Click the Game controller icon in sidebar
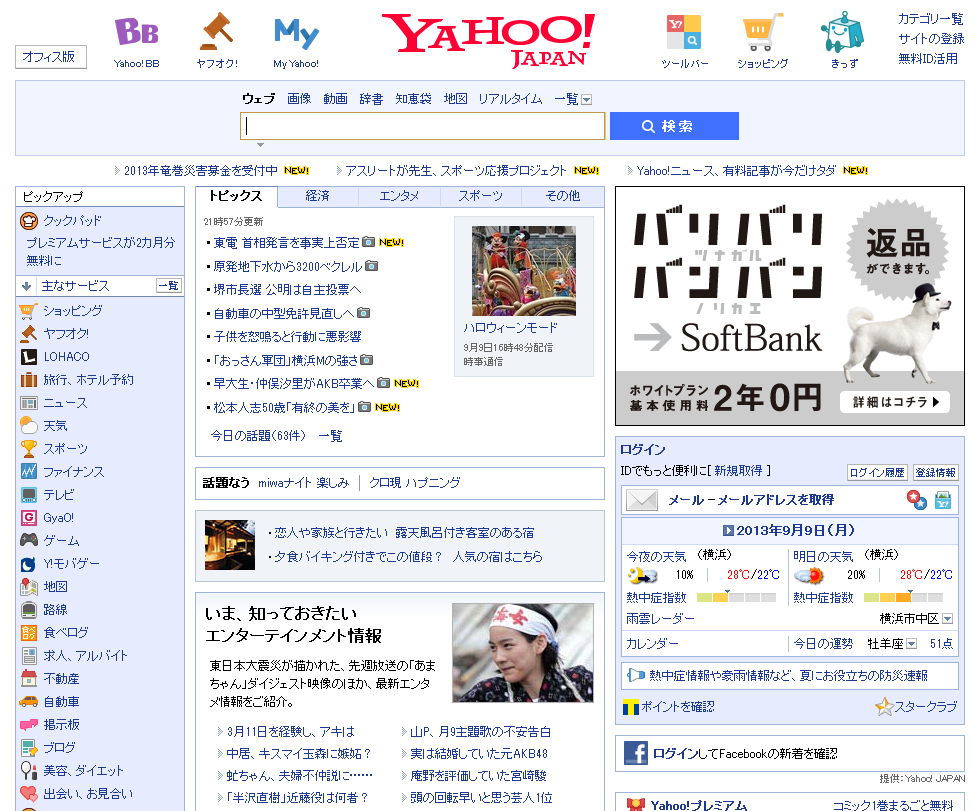Viewport: 980px width, 811px height. (x=29, y=540)
